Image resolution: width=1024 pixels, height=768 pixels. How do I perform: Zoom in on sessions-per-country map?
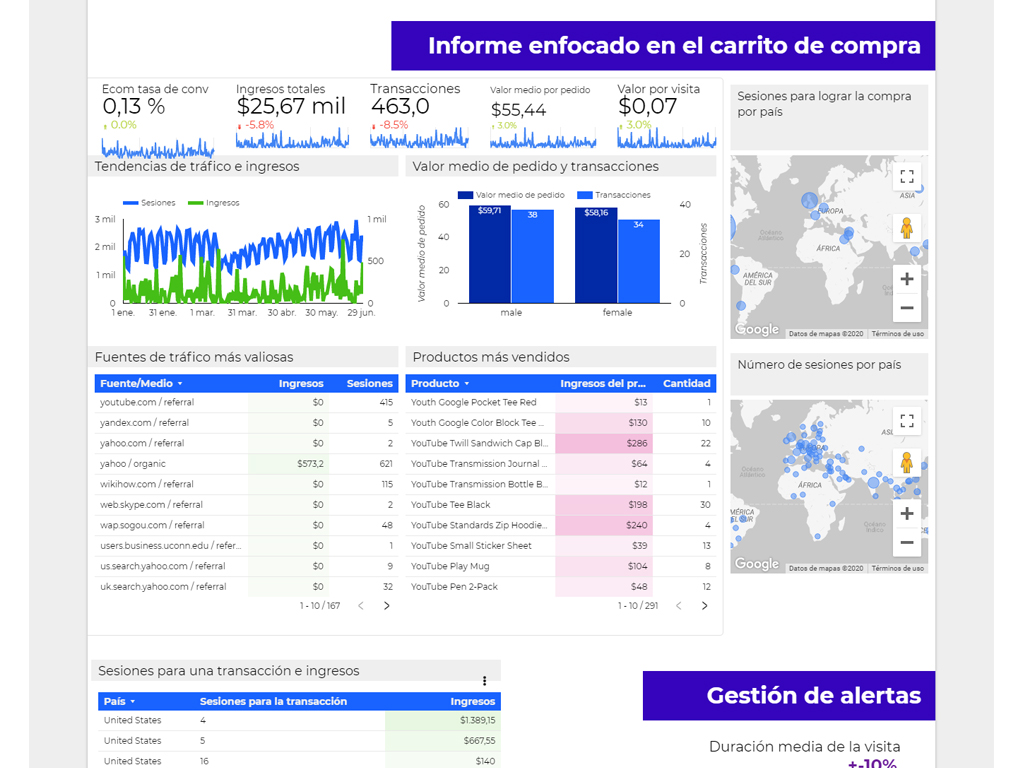(x=906, y=514)
